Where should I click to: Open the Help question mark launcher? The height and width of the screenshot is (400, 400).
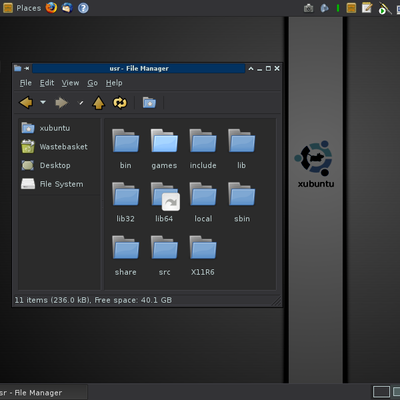[83, 8]
